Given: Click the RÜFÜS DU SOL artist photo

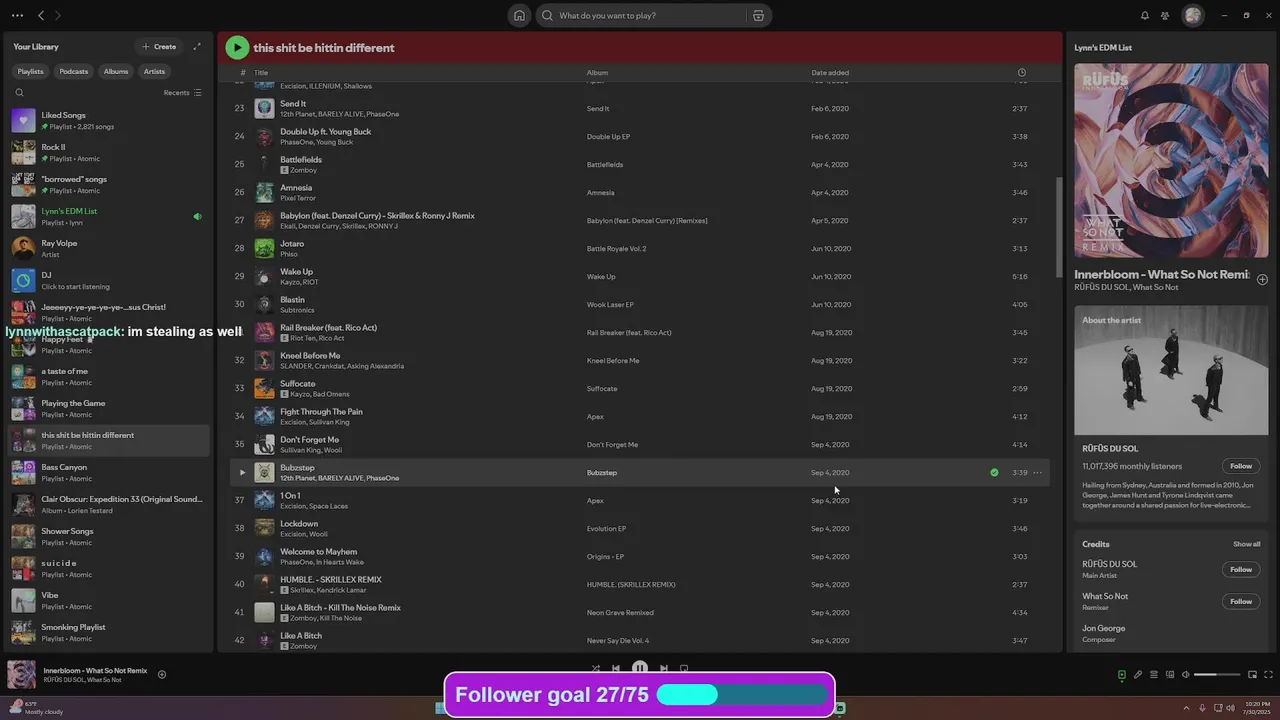Looking at the screenshot, I should (1171, 370).
